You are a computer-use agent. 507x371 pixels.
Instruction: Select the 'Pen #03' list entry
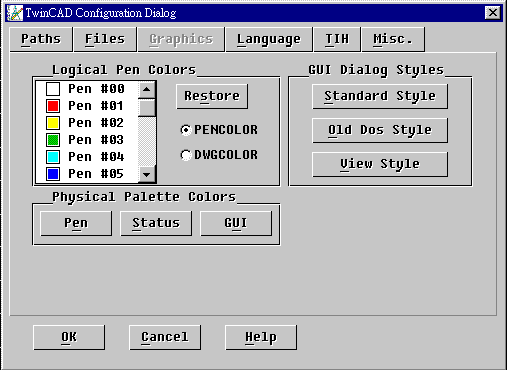tap(87, 140)
